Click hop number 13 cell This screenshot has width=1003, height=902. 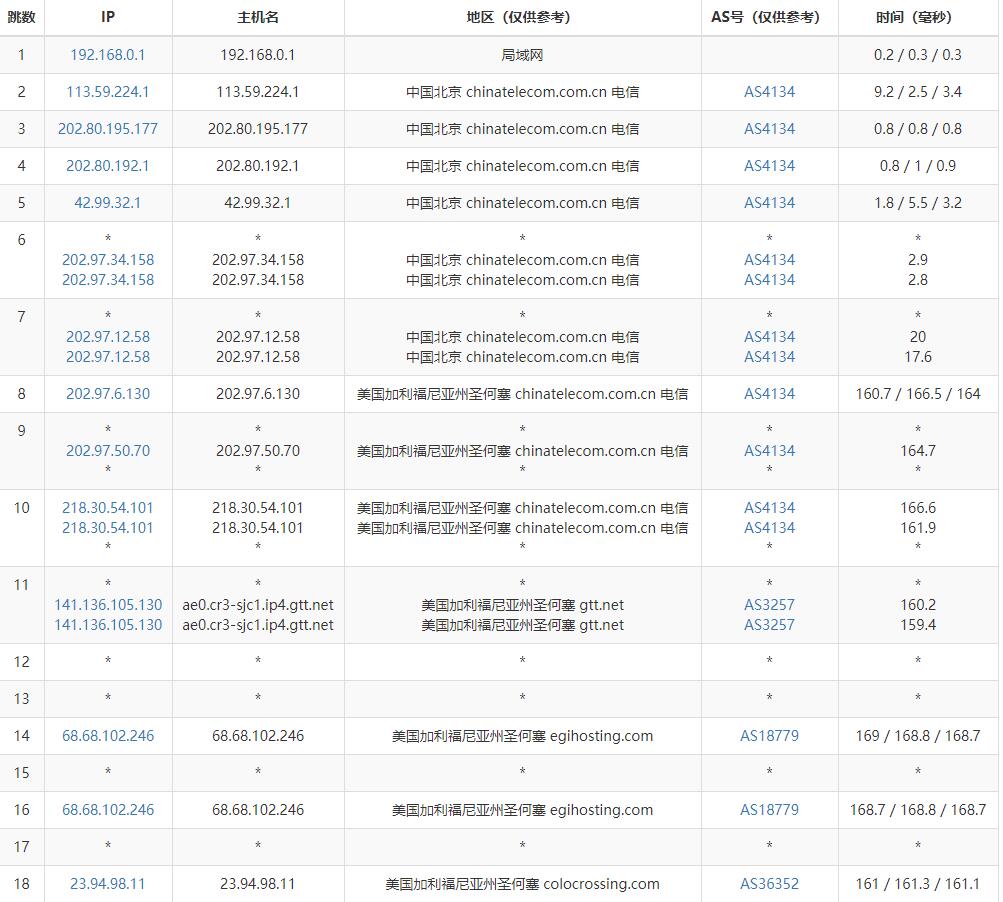(x=22, y=699)
